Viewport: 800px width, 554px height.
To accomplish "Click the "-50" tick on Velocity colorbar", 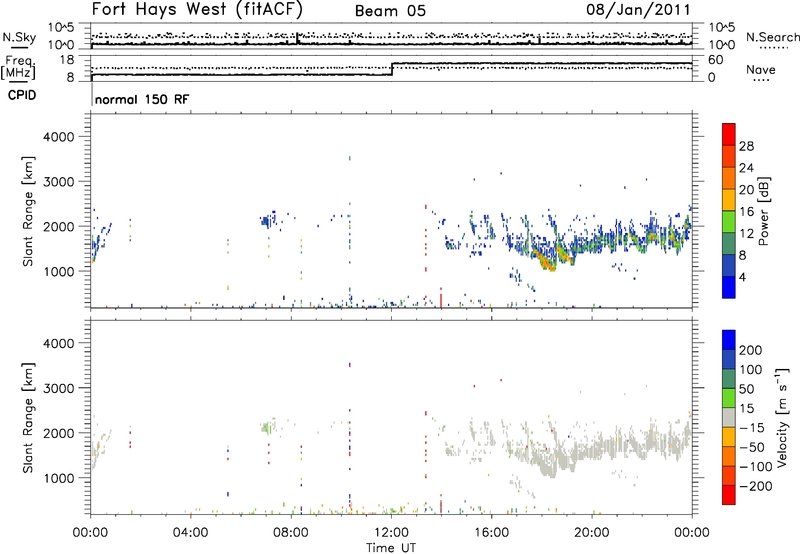I will (752, 447).
